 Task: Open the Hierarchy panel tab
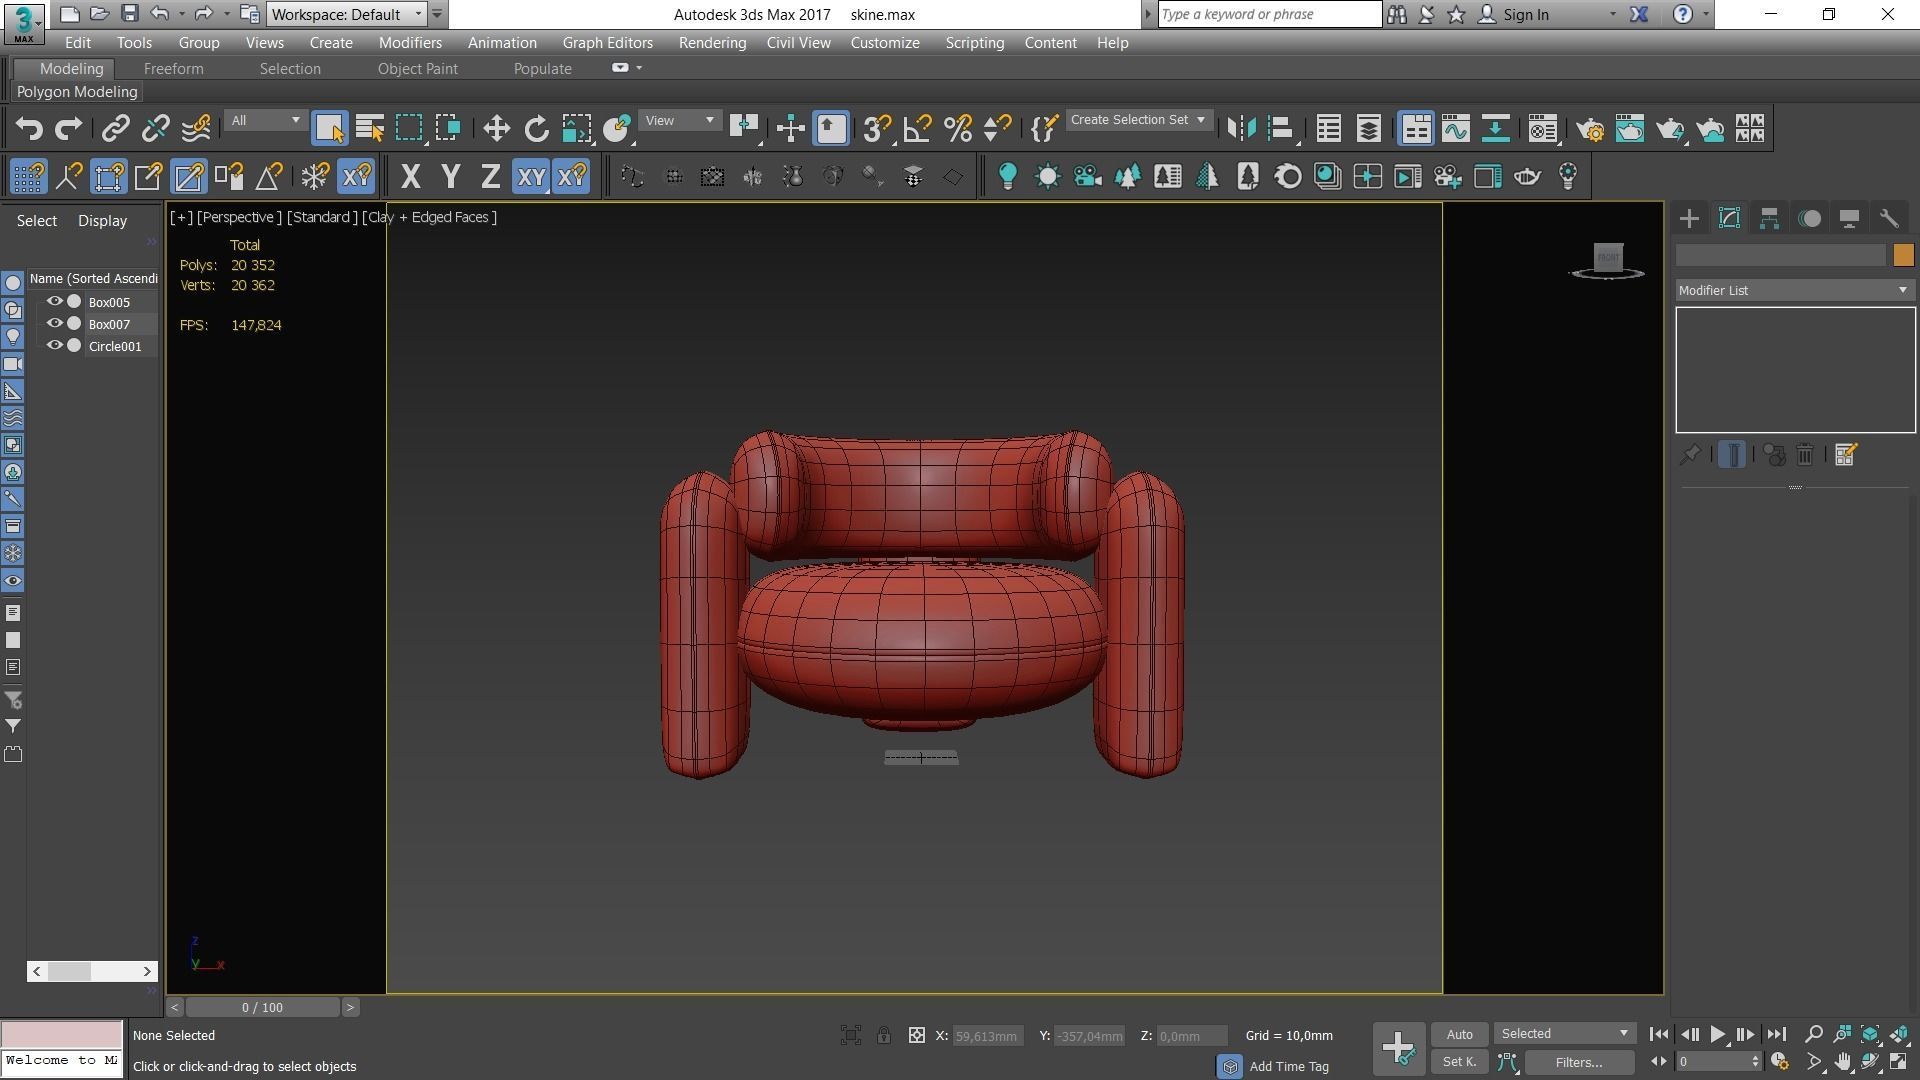[1769, 219]
